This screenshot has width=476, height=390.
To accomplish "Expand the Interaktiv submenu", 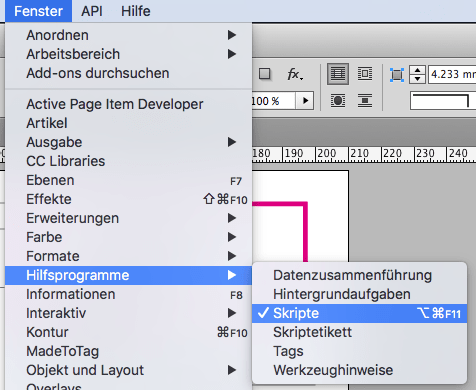I will (129, 313).
